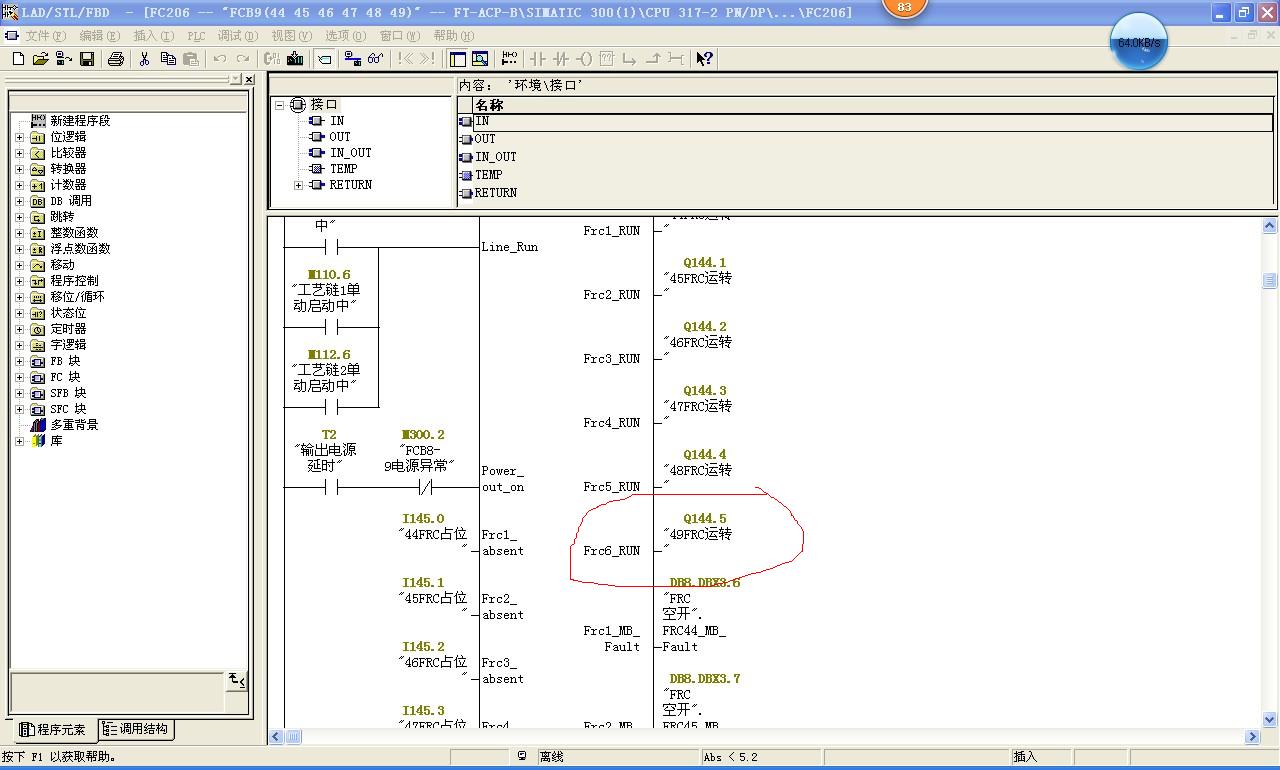Click the Redo arrow icon

[242, 59]
